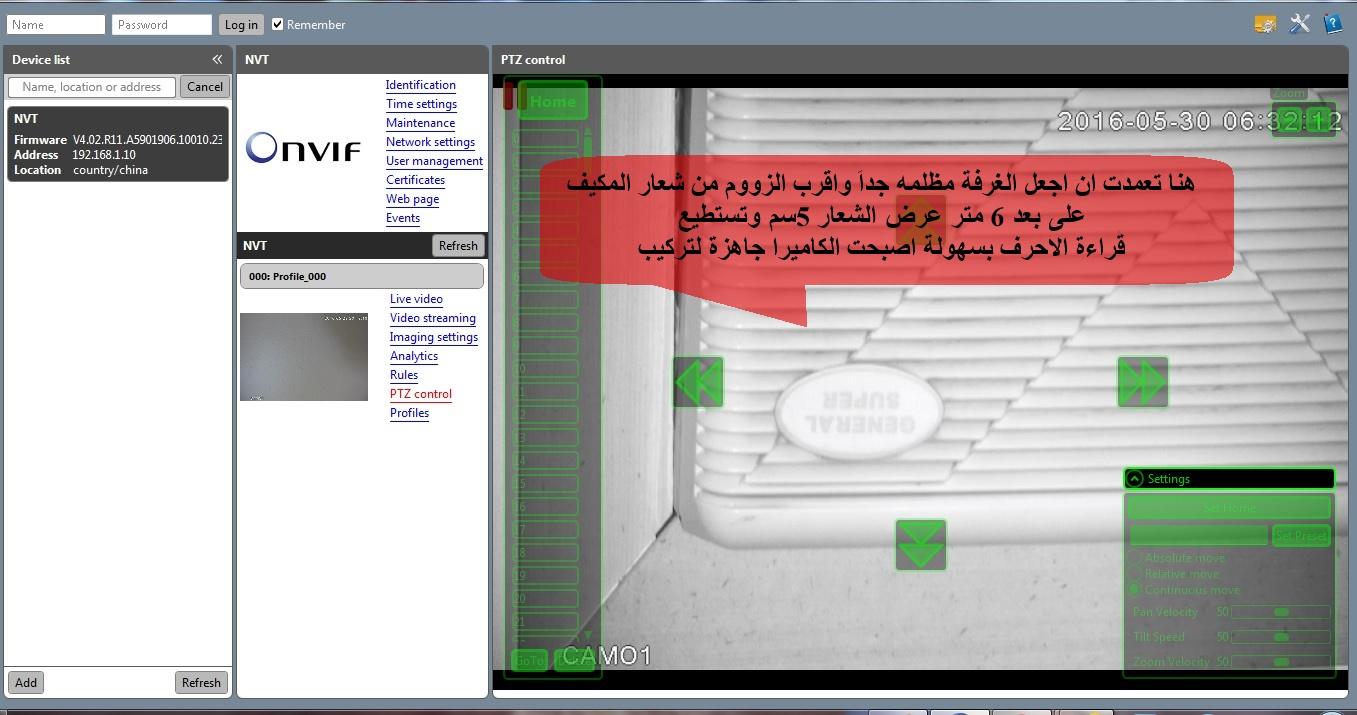Select the 000: Profile_000 entry
This screenshot has width=1357, height=715.
click(x=361, y=276)
